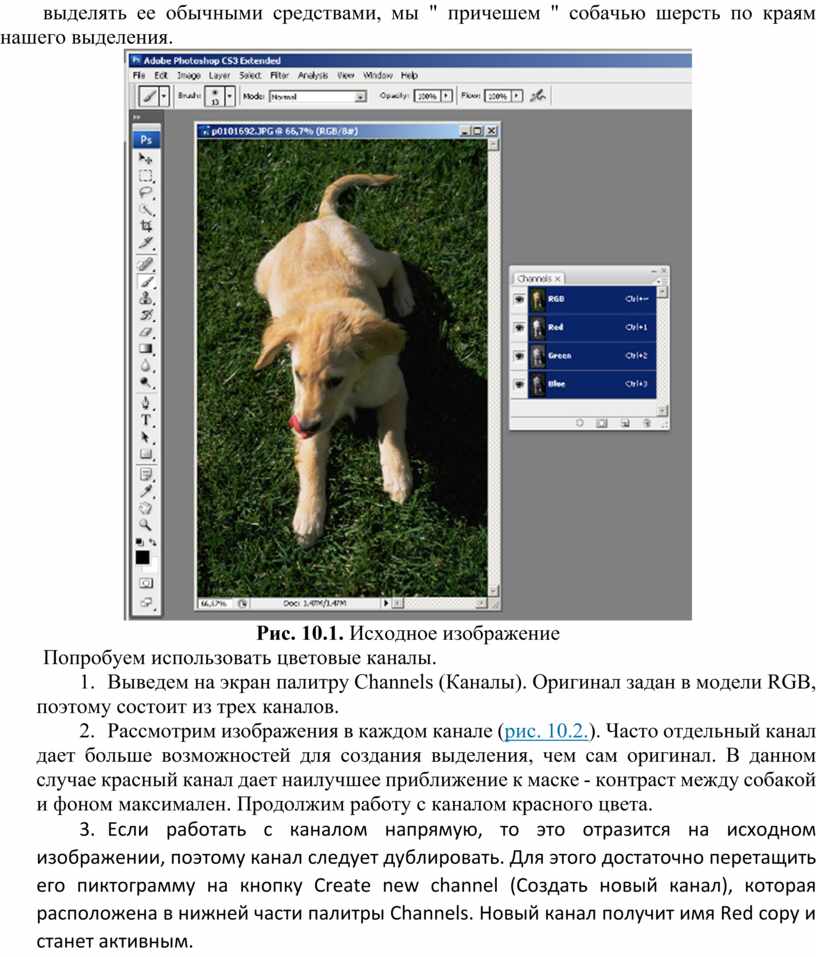Open the Brush preset picker dropdown

click(x=229, y=96)
